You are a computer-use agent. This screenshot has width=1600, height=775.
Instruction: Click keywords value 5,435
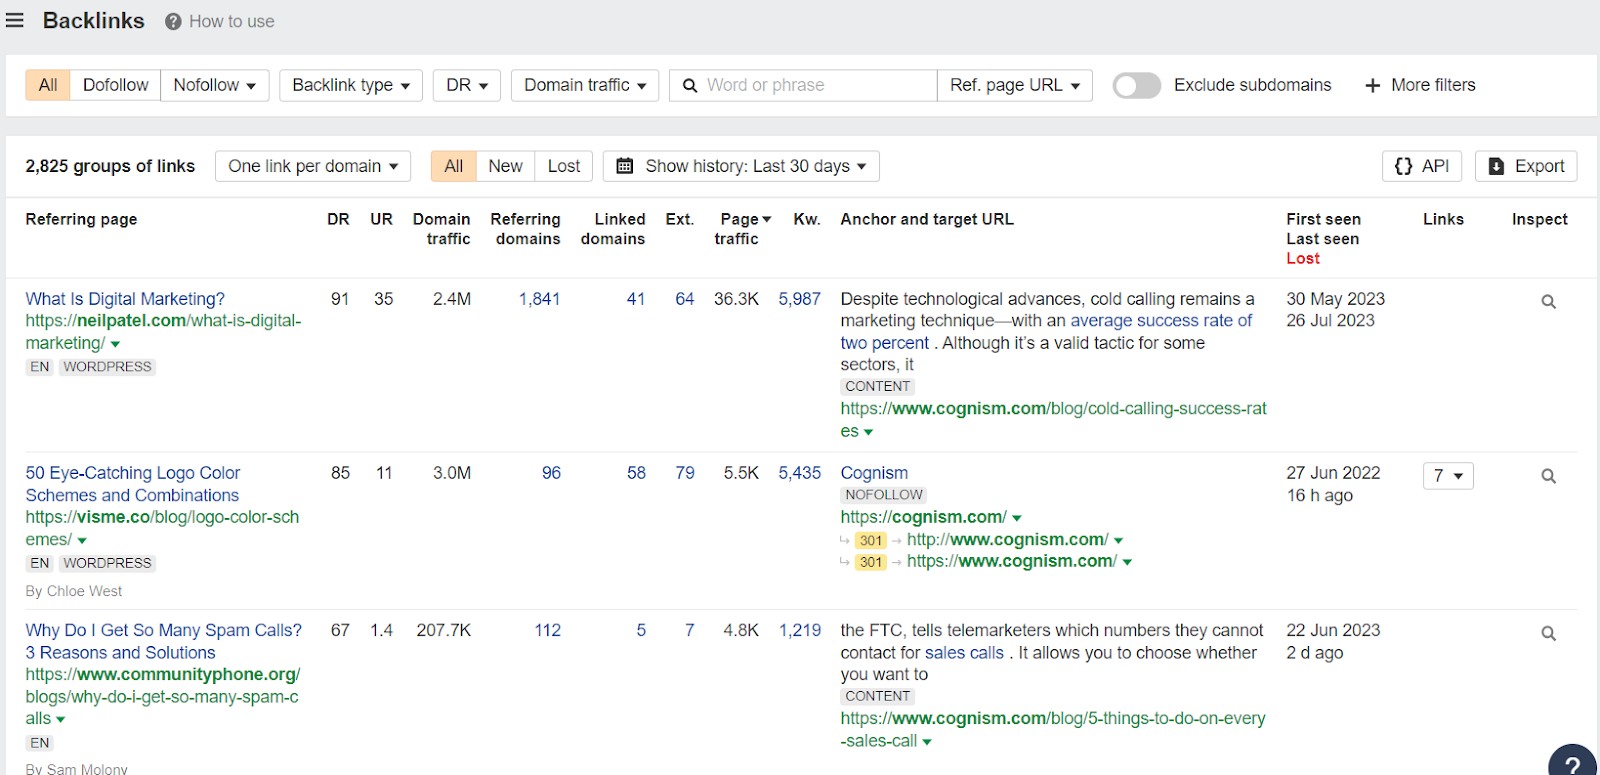coord(799,473)
